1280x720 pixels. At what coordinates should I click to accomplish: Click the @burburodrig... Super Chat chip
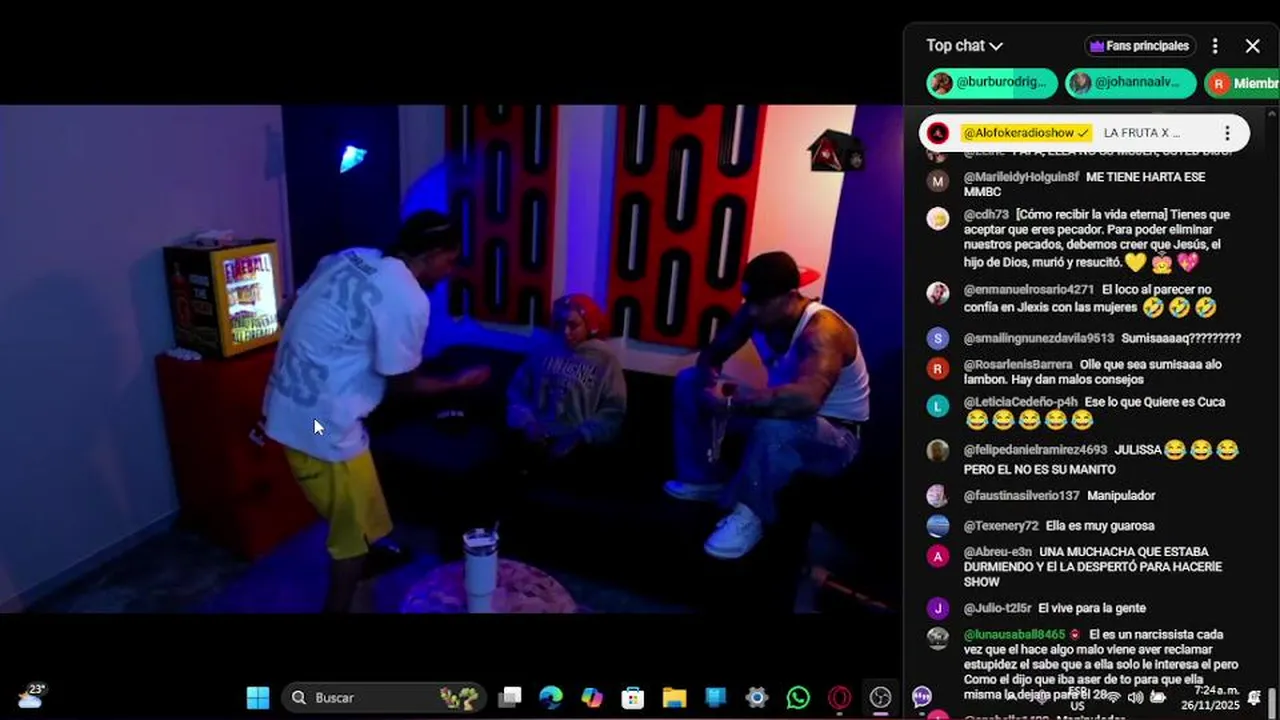tap(992, 83)
